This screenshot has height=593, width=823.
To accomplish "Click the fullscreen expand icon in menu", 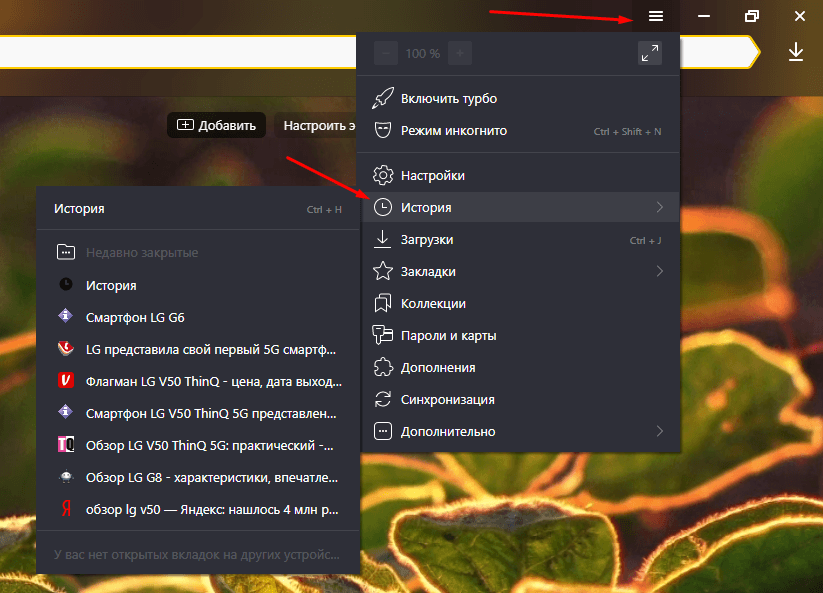I will tap(650, 53).
